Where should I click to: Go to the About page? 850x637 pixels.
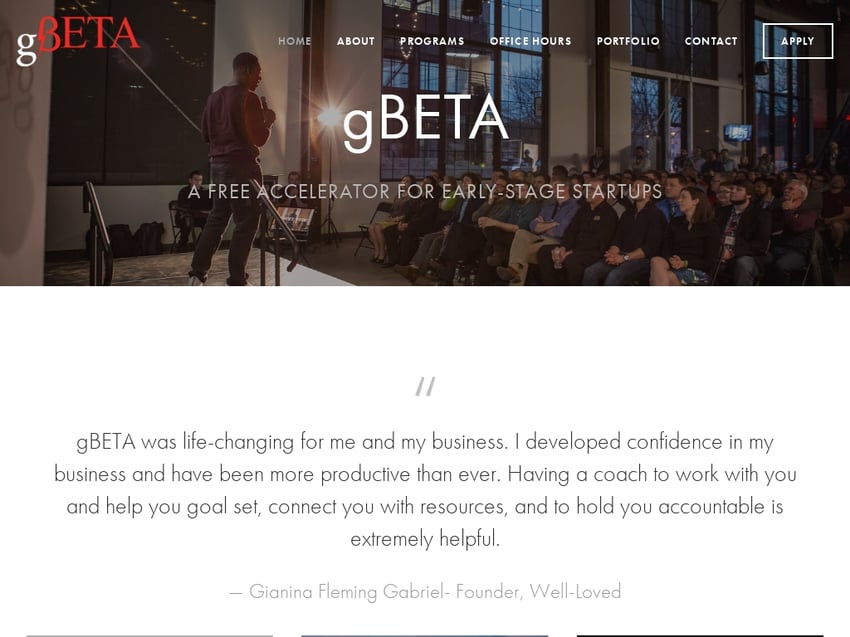356,41
